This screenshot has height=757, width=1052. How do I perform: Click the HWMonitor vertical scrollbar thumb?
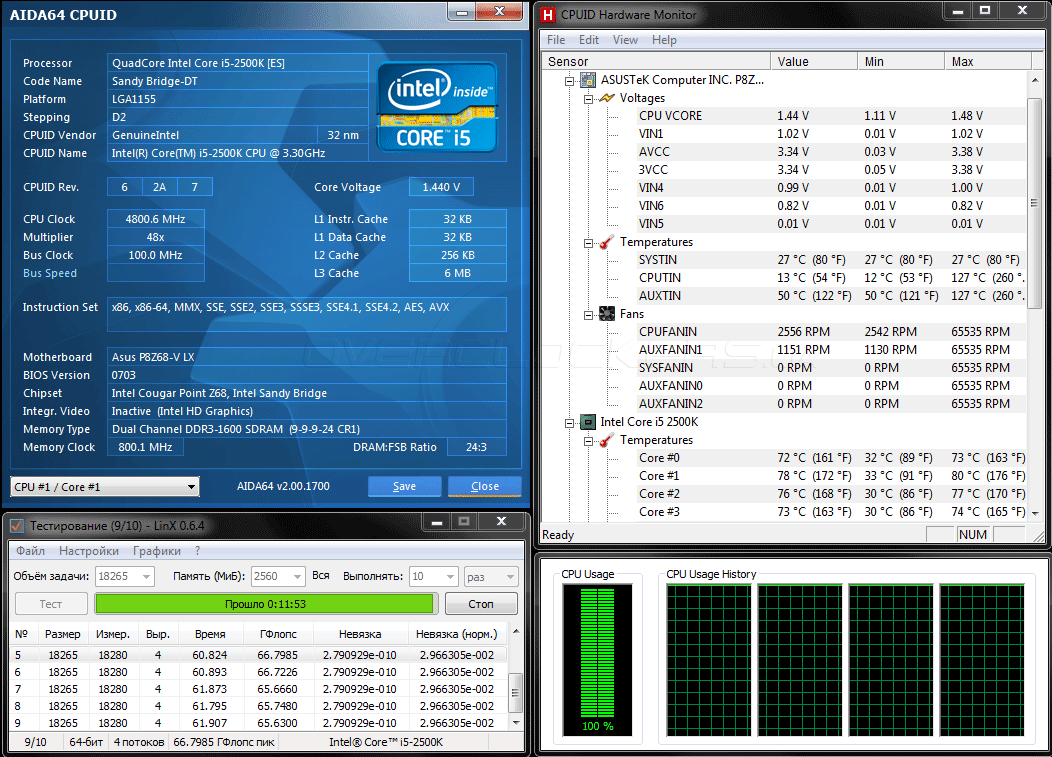1034,203
